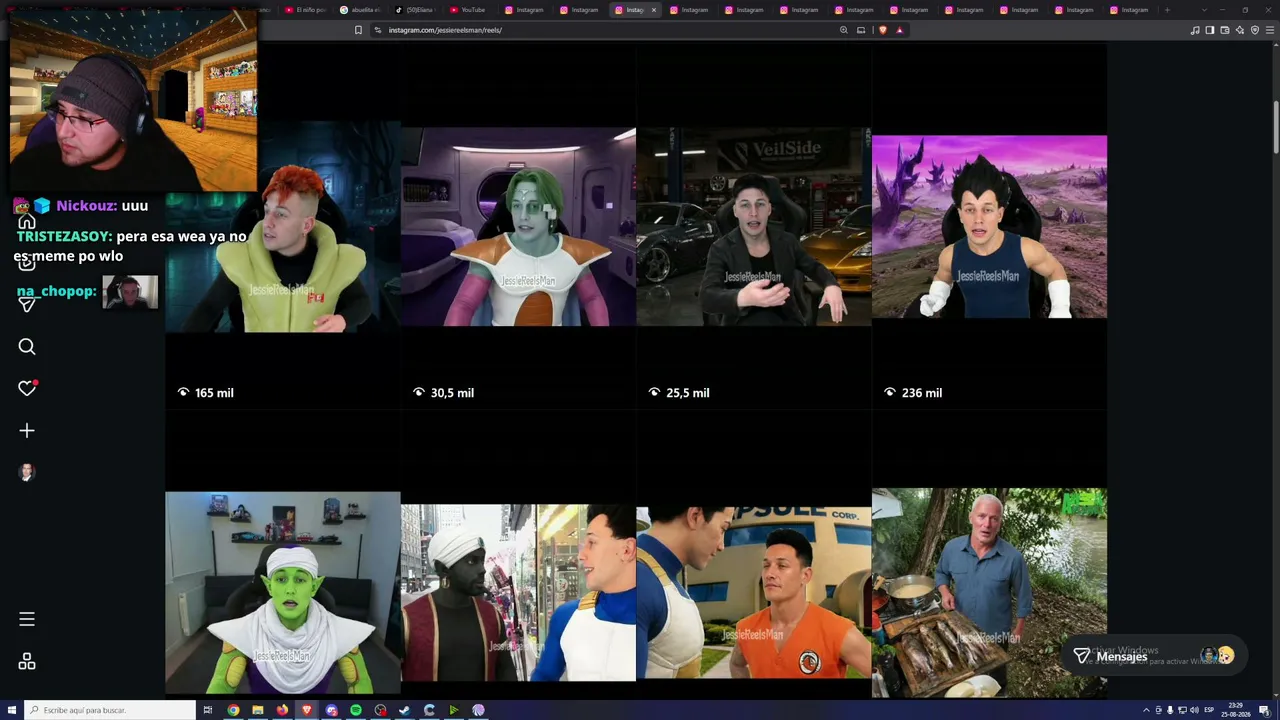Toggle the browser sidebar panel

[x=1210, y=30]
